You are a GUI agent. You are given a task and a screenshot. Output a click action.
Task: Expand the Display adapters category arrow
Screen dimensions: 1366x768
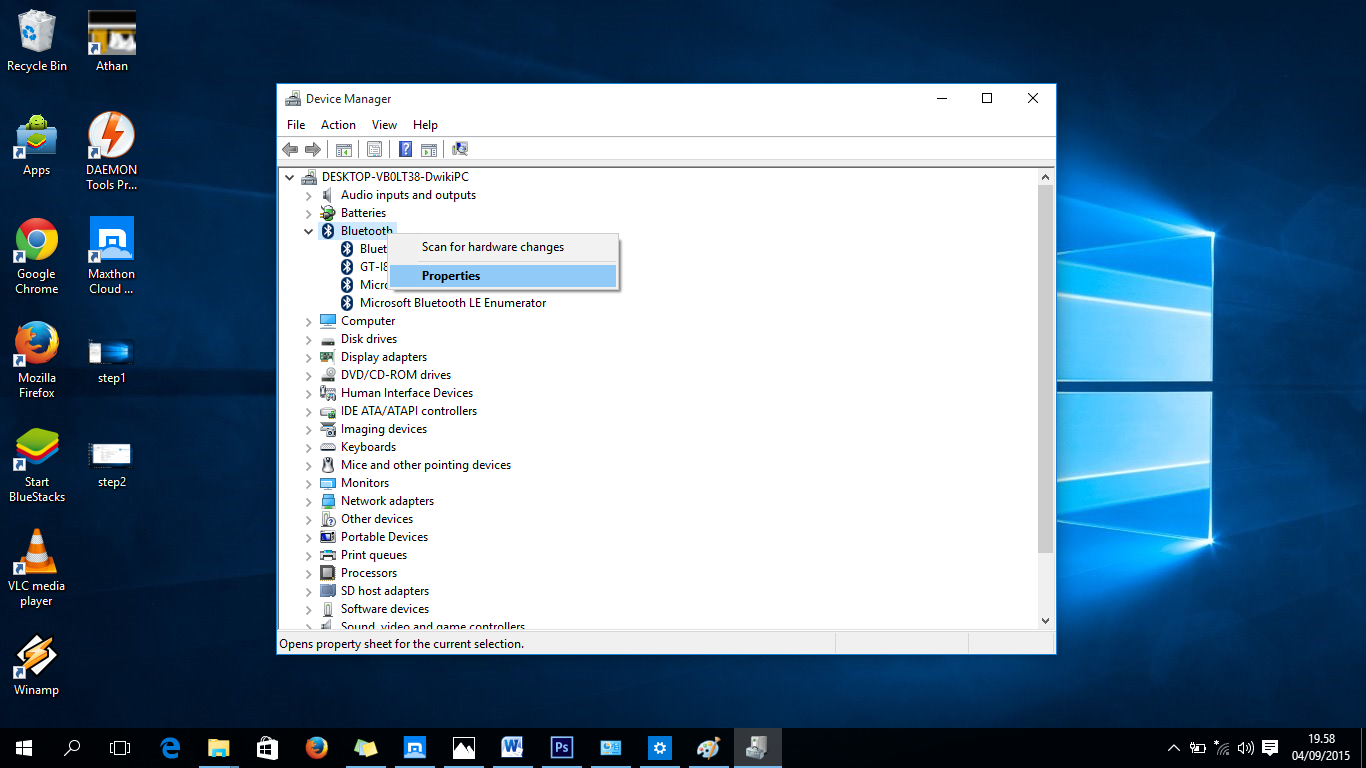pyautogui.click(x=309, y=357)
